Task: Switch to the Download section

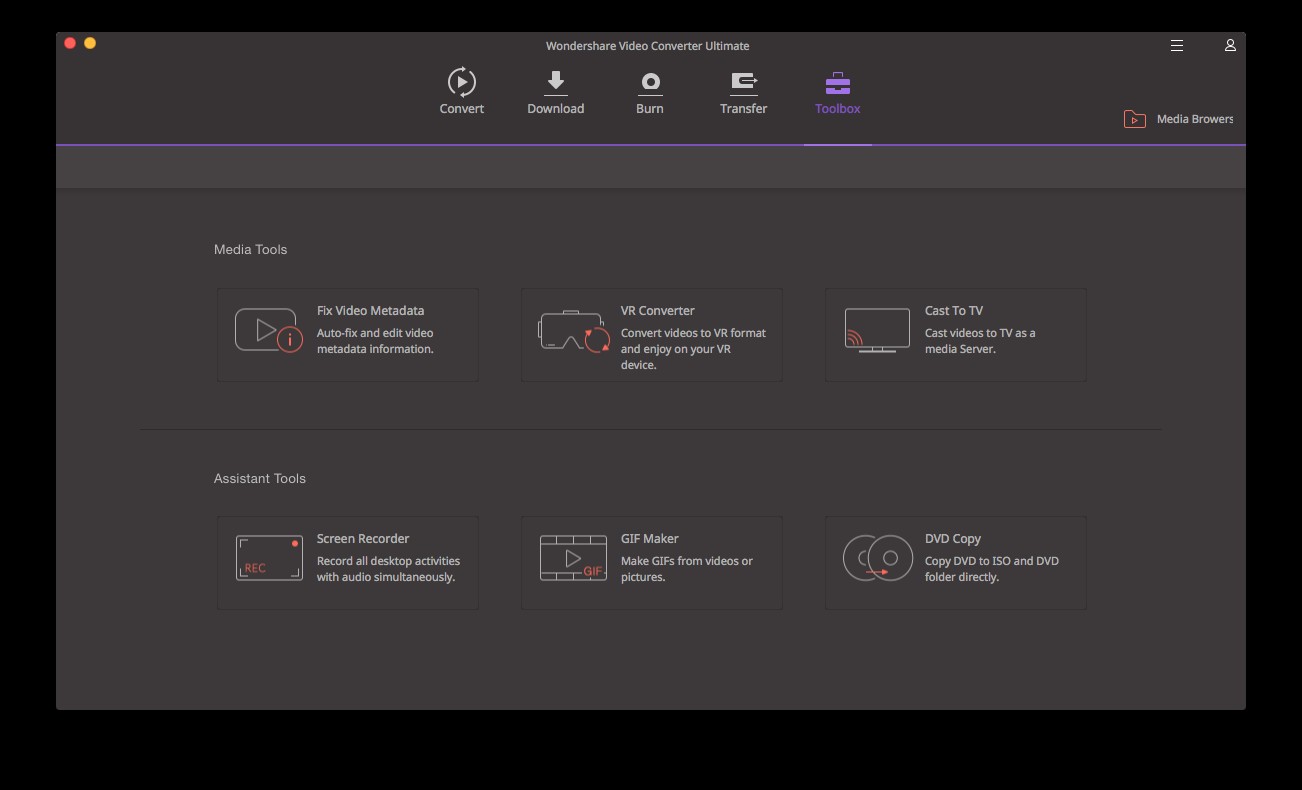Action: pos(555,82)
